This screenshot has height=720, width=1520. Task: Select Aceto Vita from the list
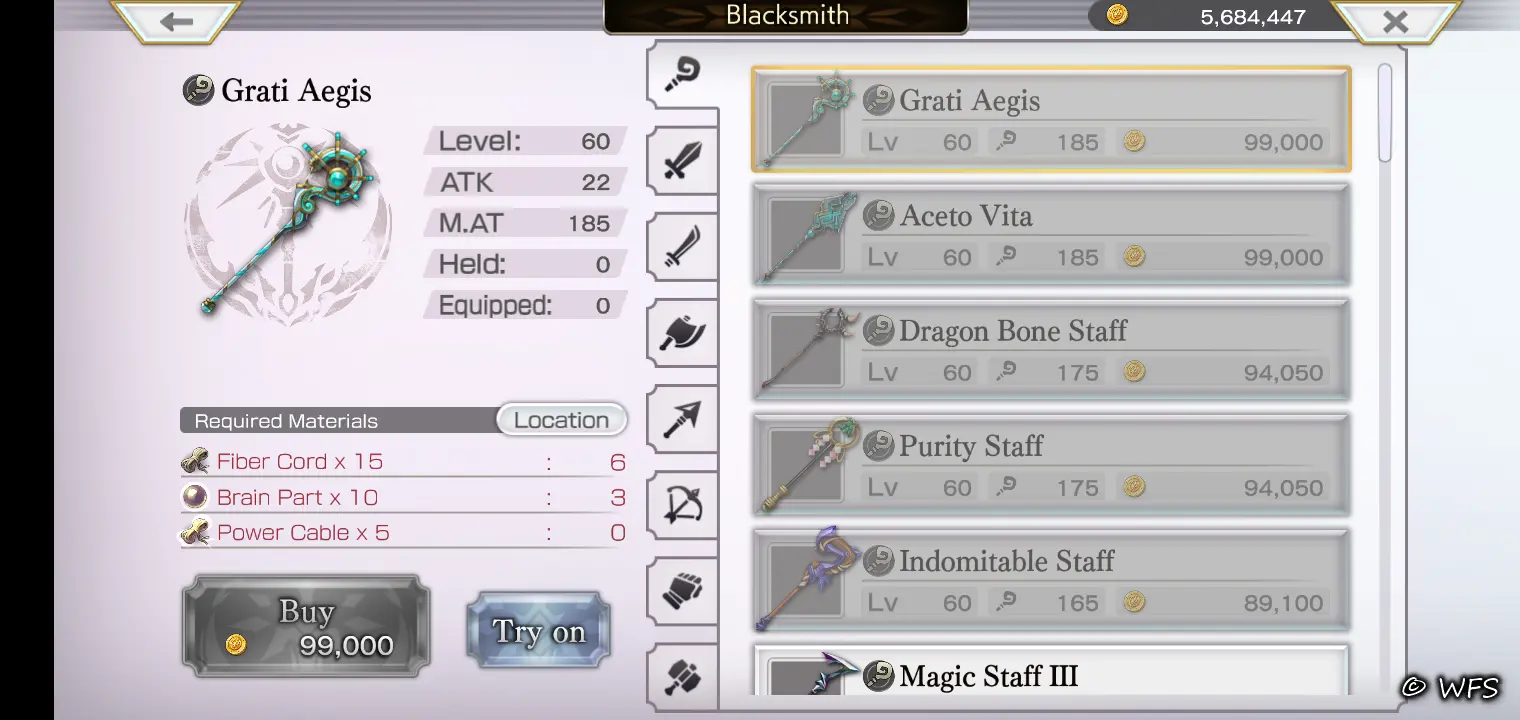click(x=1051, y=235)
